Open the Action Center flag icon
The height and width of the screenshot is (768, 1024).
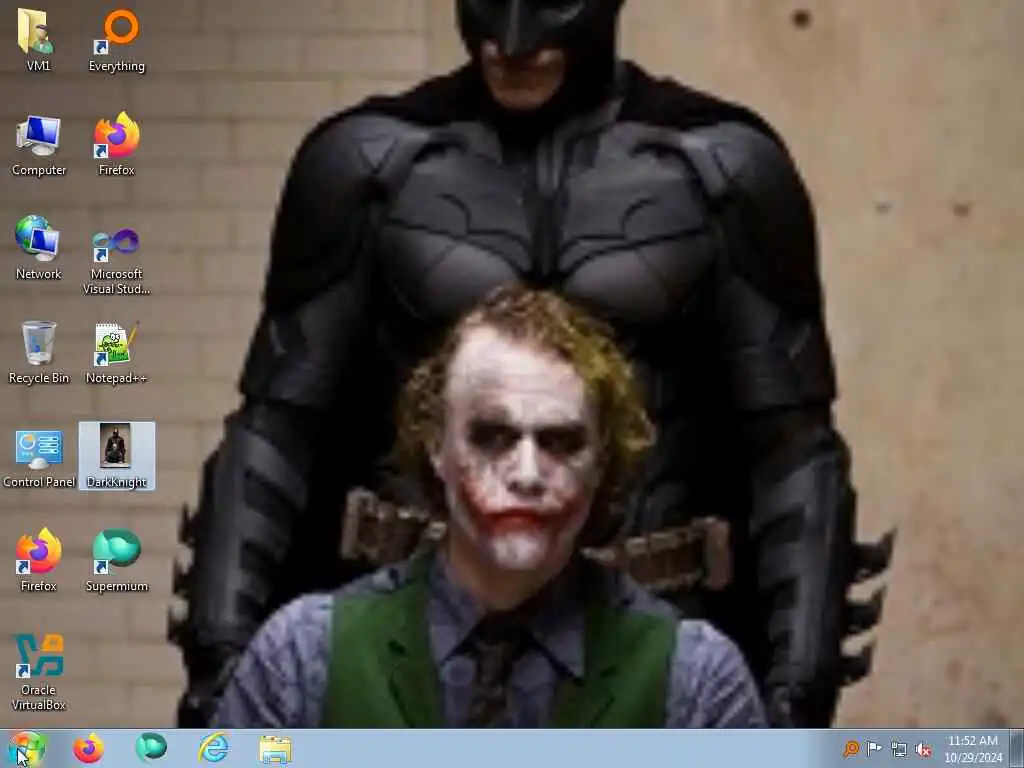coord(874,749)
